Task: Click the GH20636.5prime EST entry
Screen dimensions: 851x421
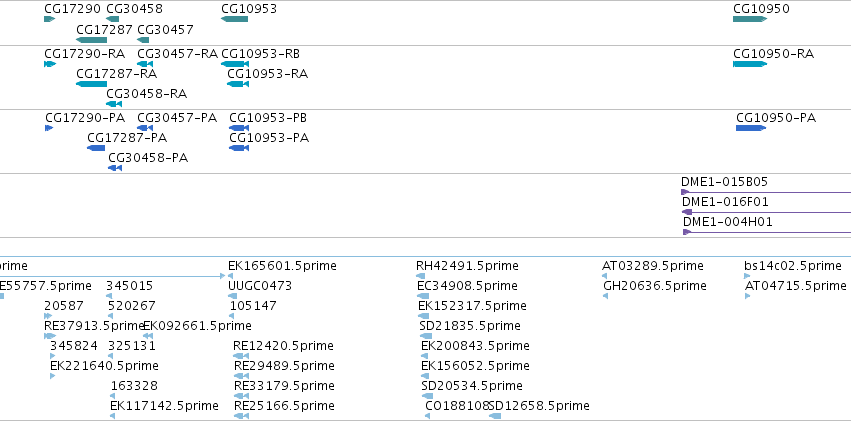Action: tap(655, 285)
